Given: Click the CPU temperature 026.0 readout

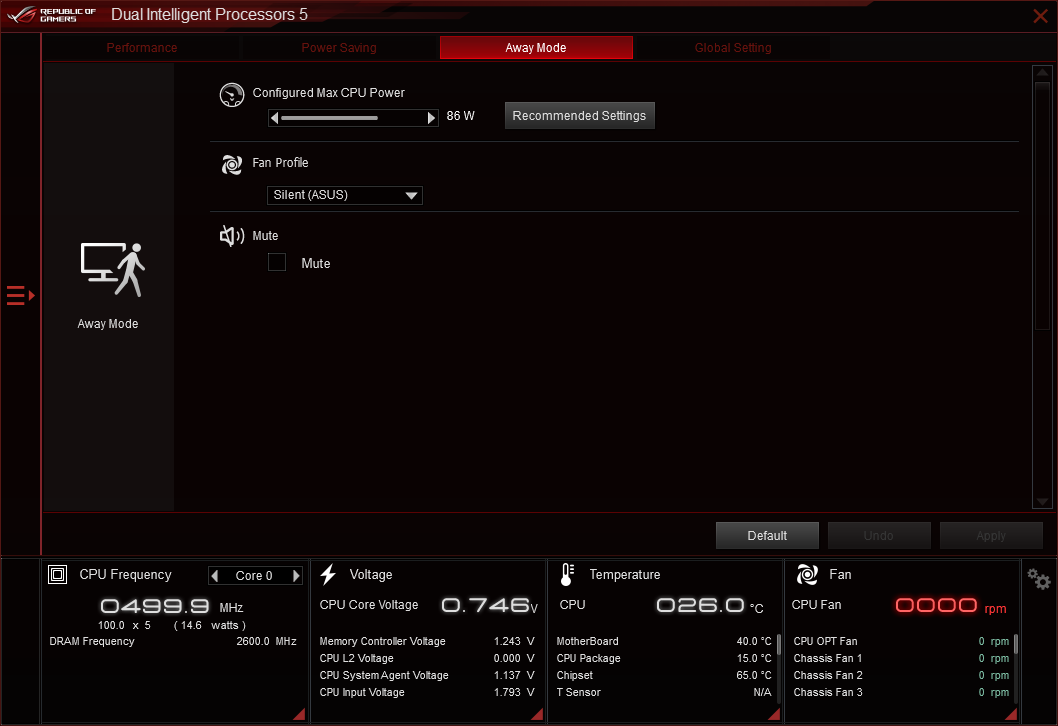Looking at the screenshot, I should (x=710, y=606).
